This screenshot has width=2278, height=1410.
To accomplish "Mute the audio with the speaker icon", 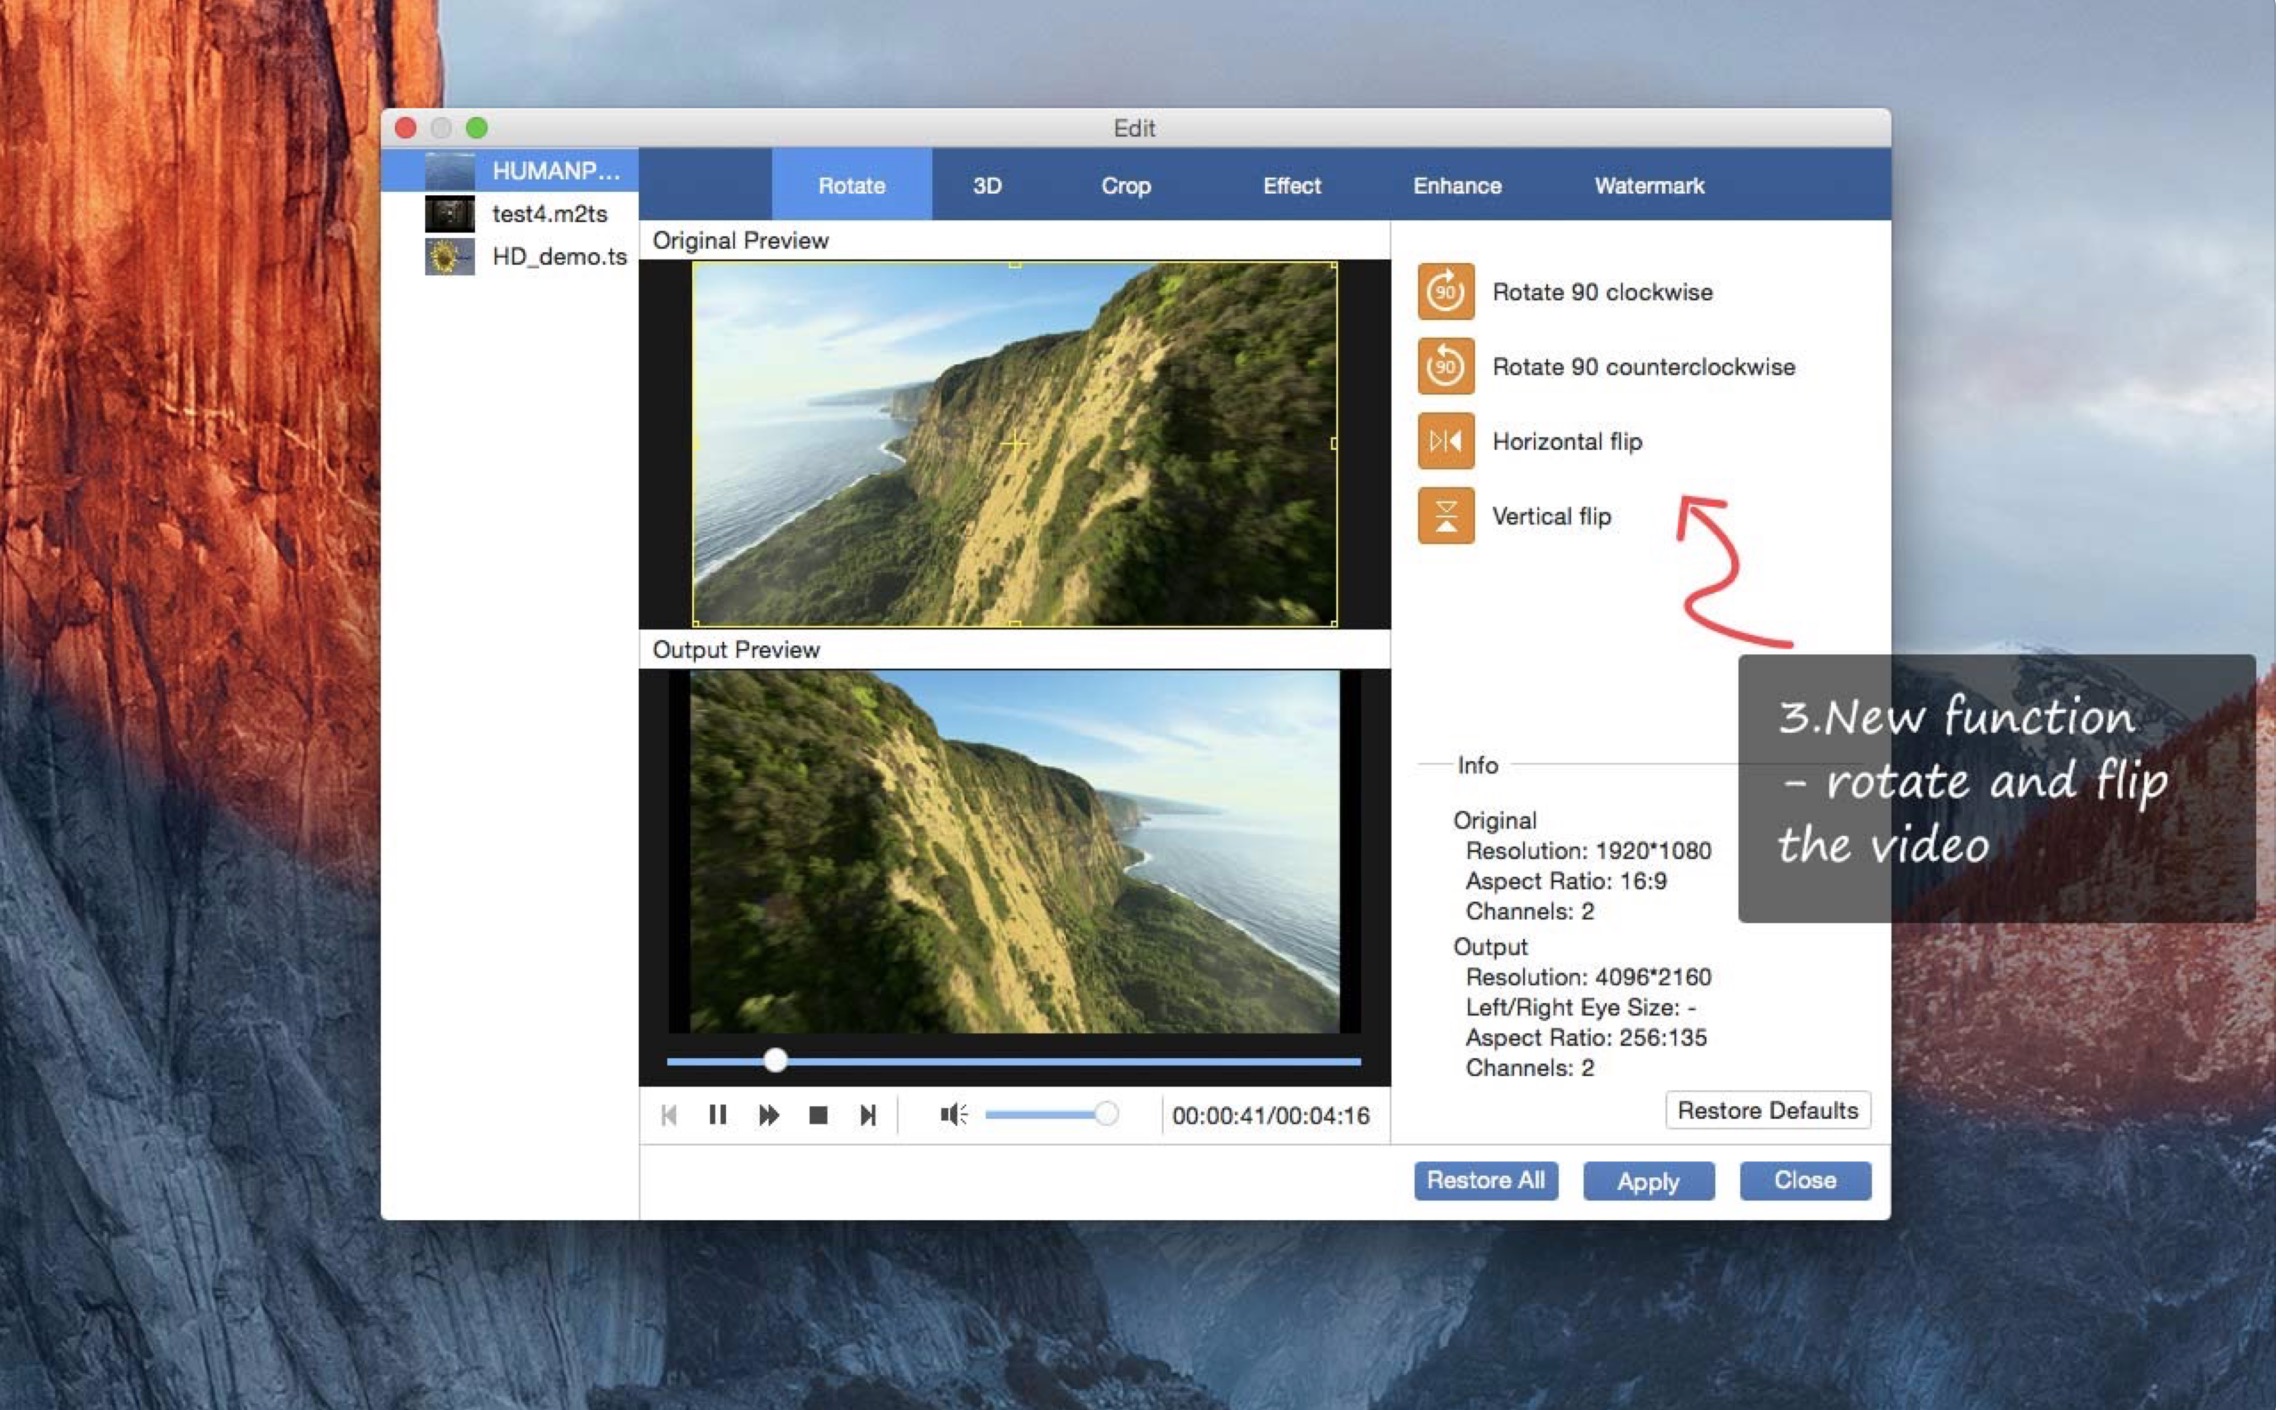I will pos(953,1114).
